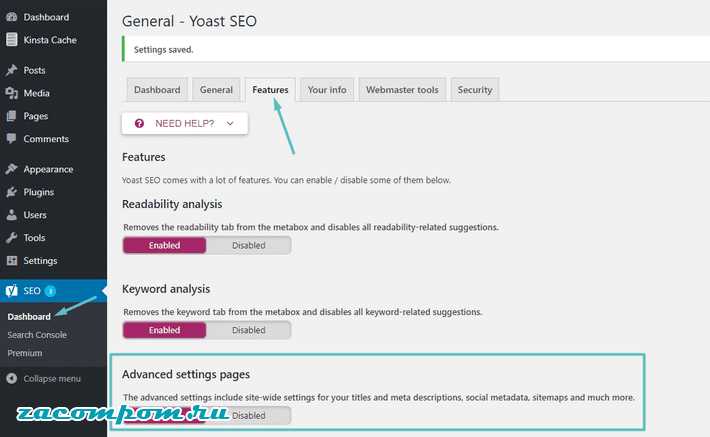Viewport: 710px width, 437px height.
Task: Disable Readability analysis toggle
Action: click(248, 245)
